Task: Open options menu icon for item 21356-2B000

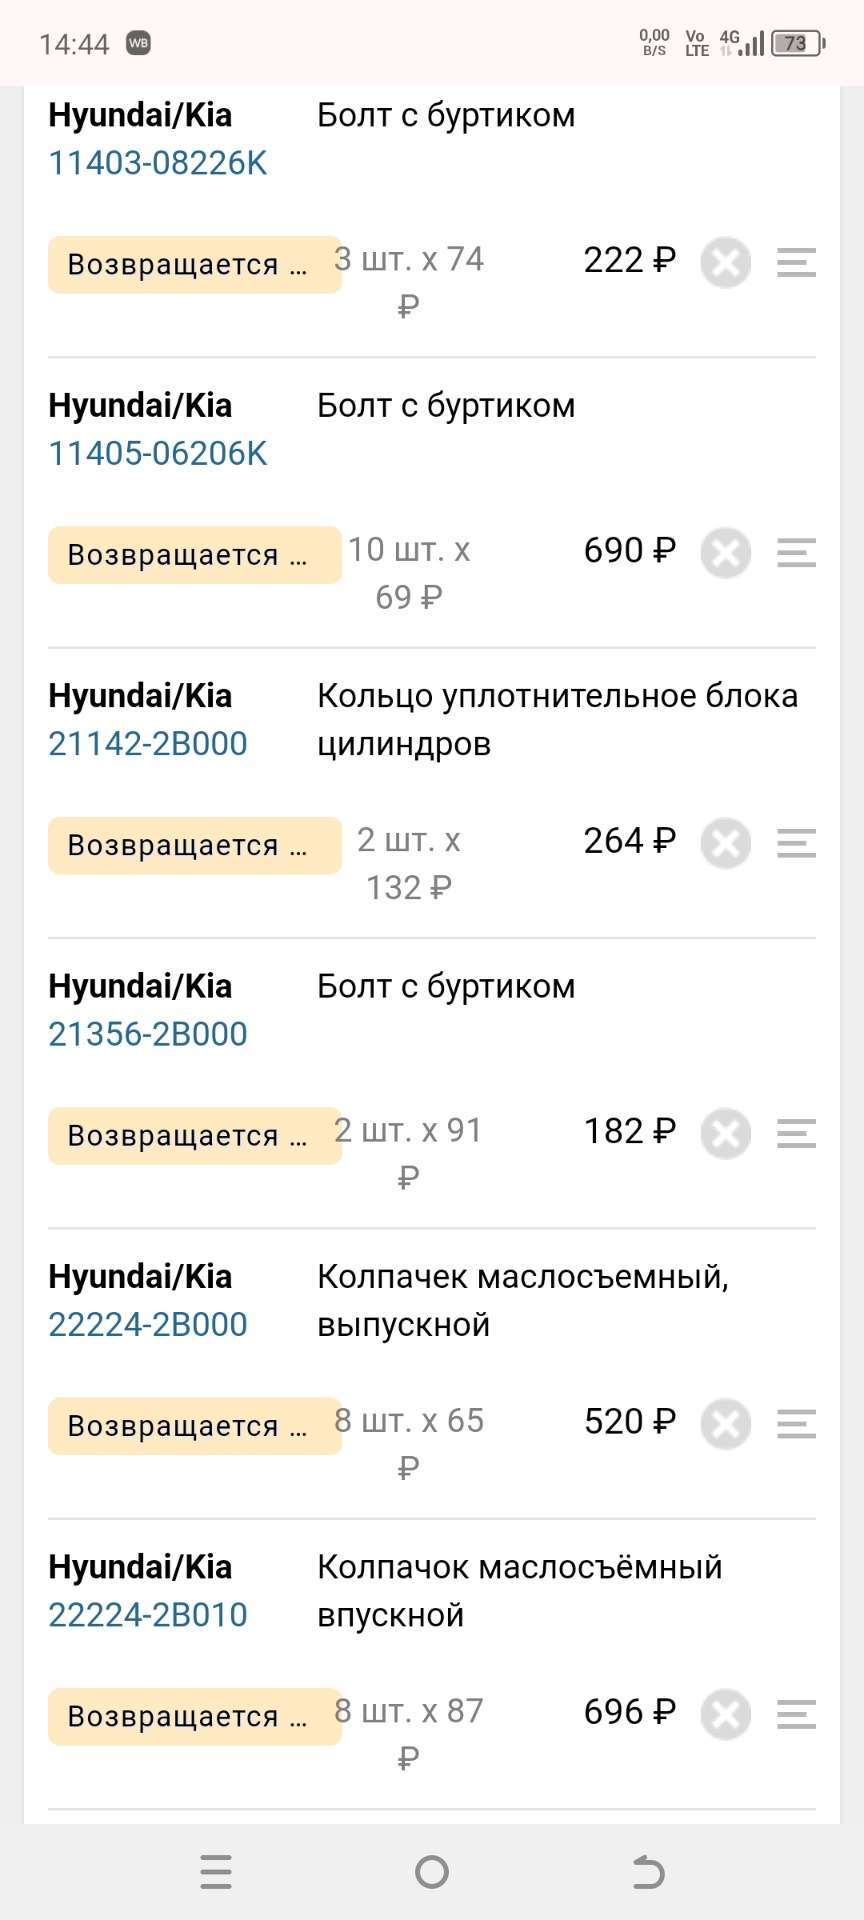Action: [x=795, y=1134]
